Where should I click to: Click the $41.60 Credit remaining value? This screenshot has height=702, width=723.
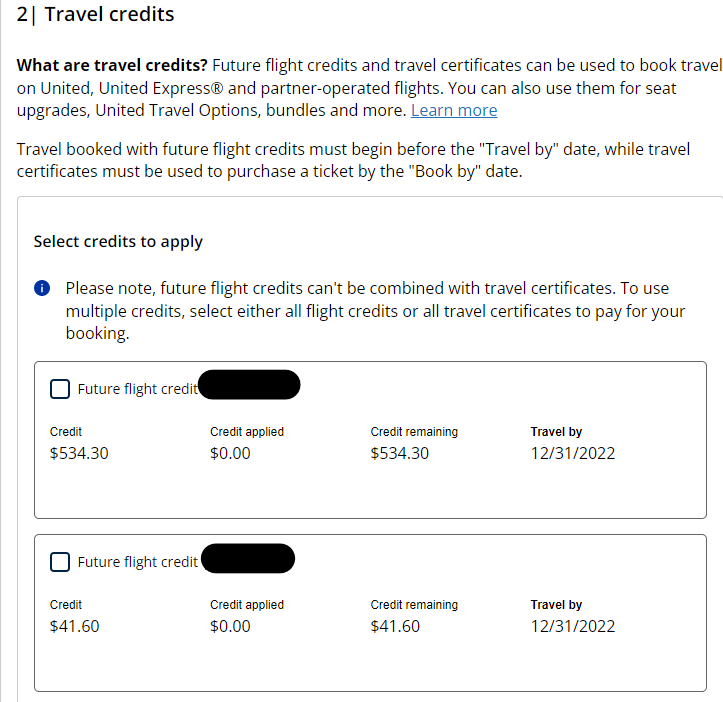click(395, 626)
